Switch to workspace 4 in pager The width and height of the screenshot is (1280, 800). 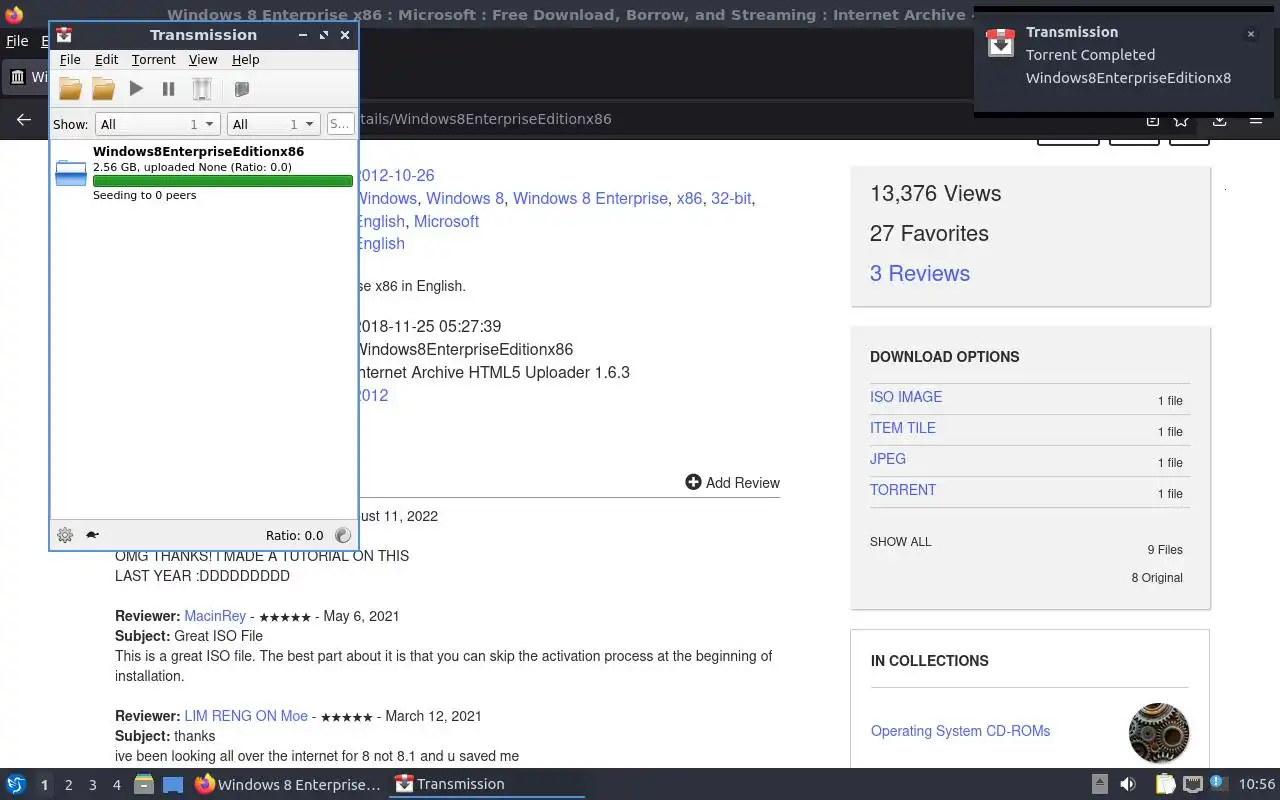coord(117,785)
